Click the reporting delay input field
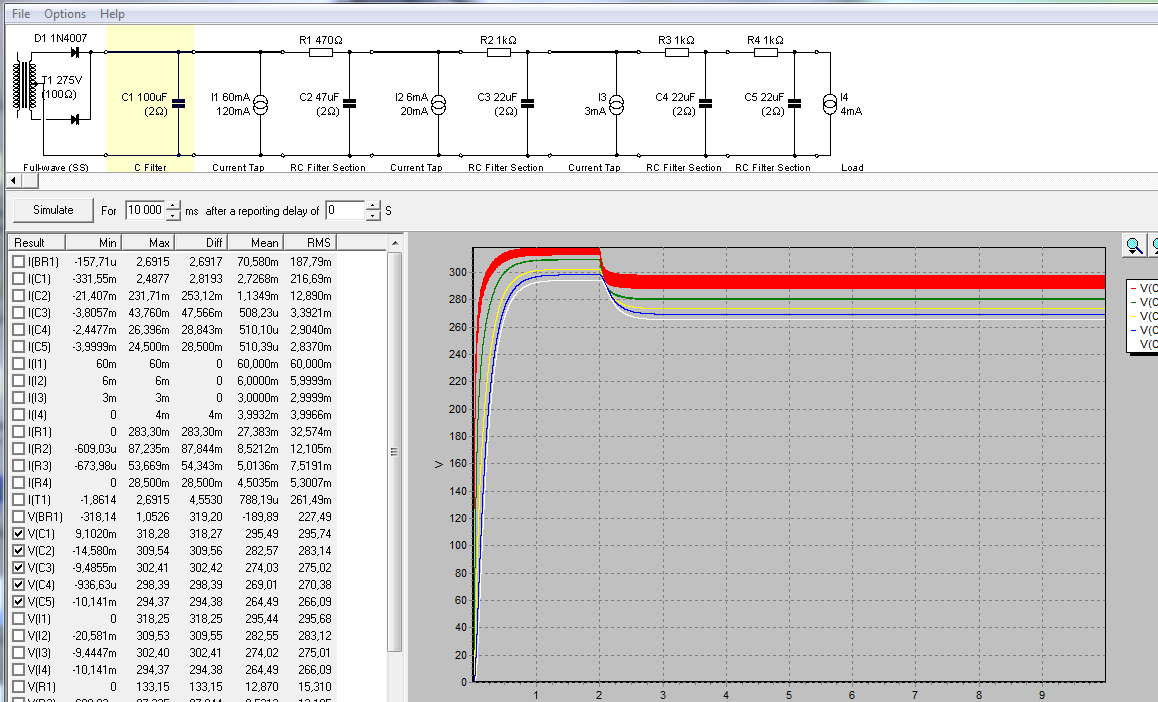 tap(344, 211)
